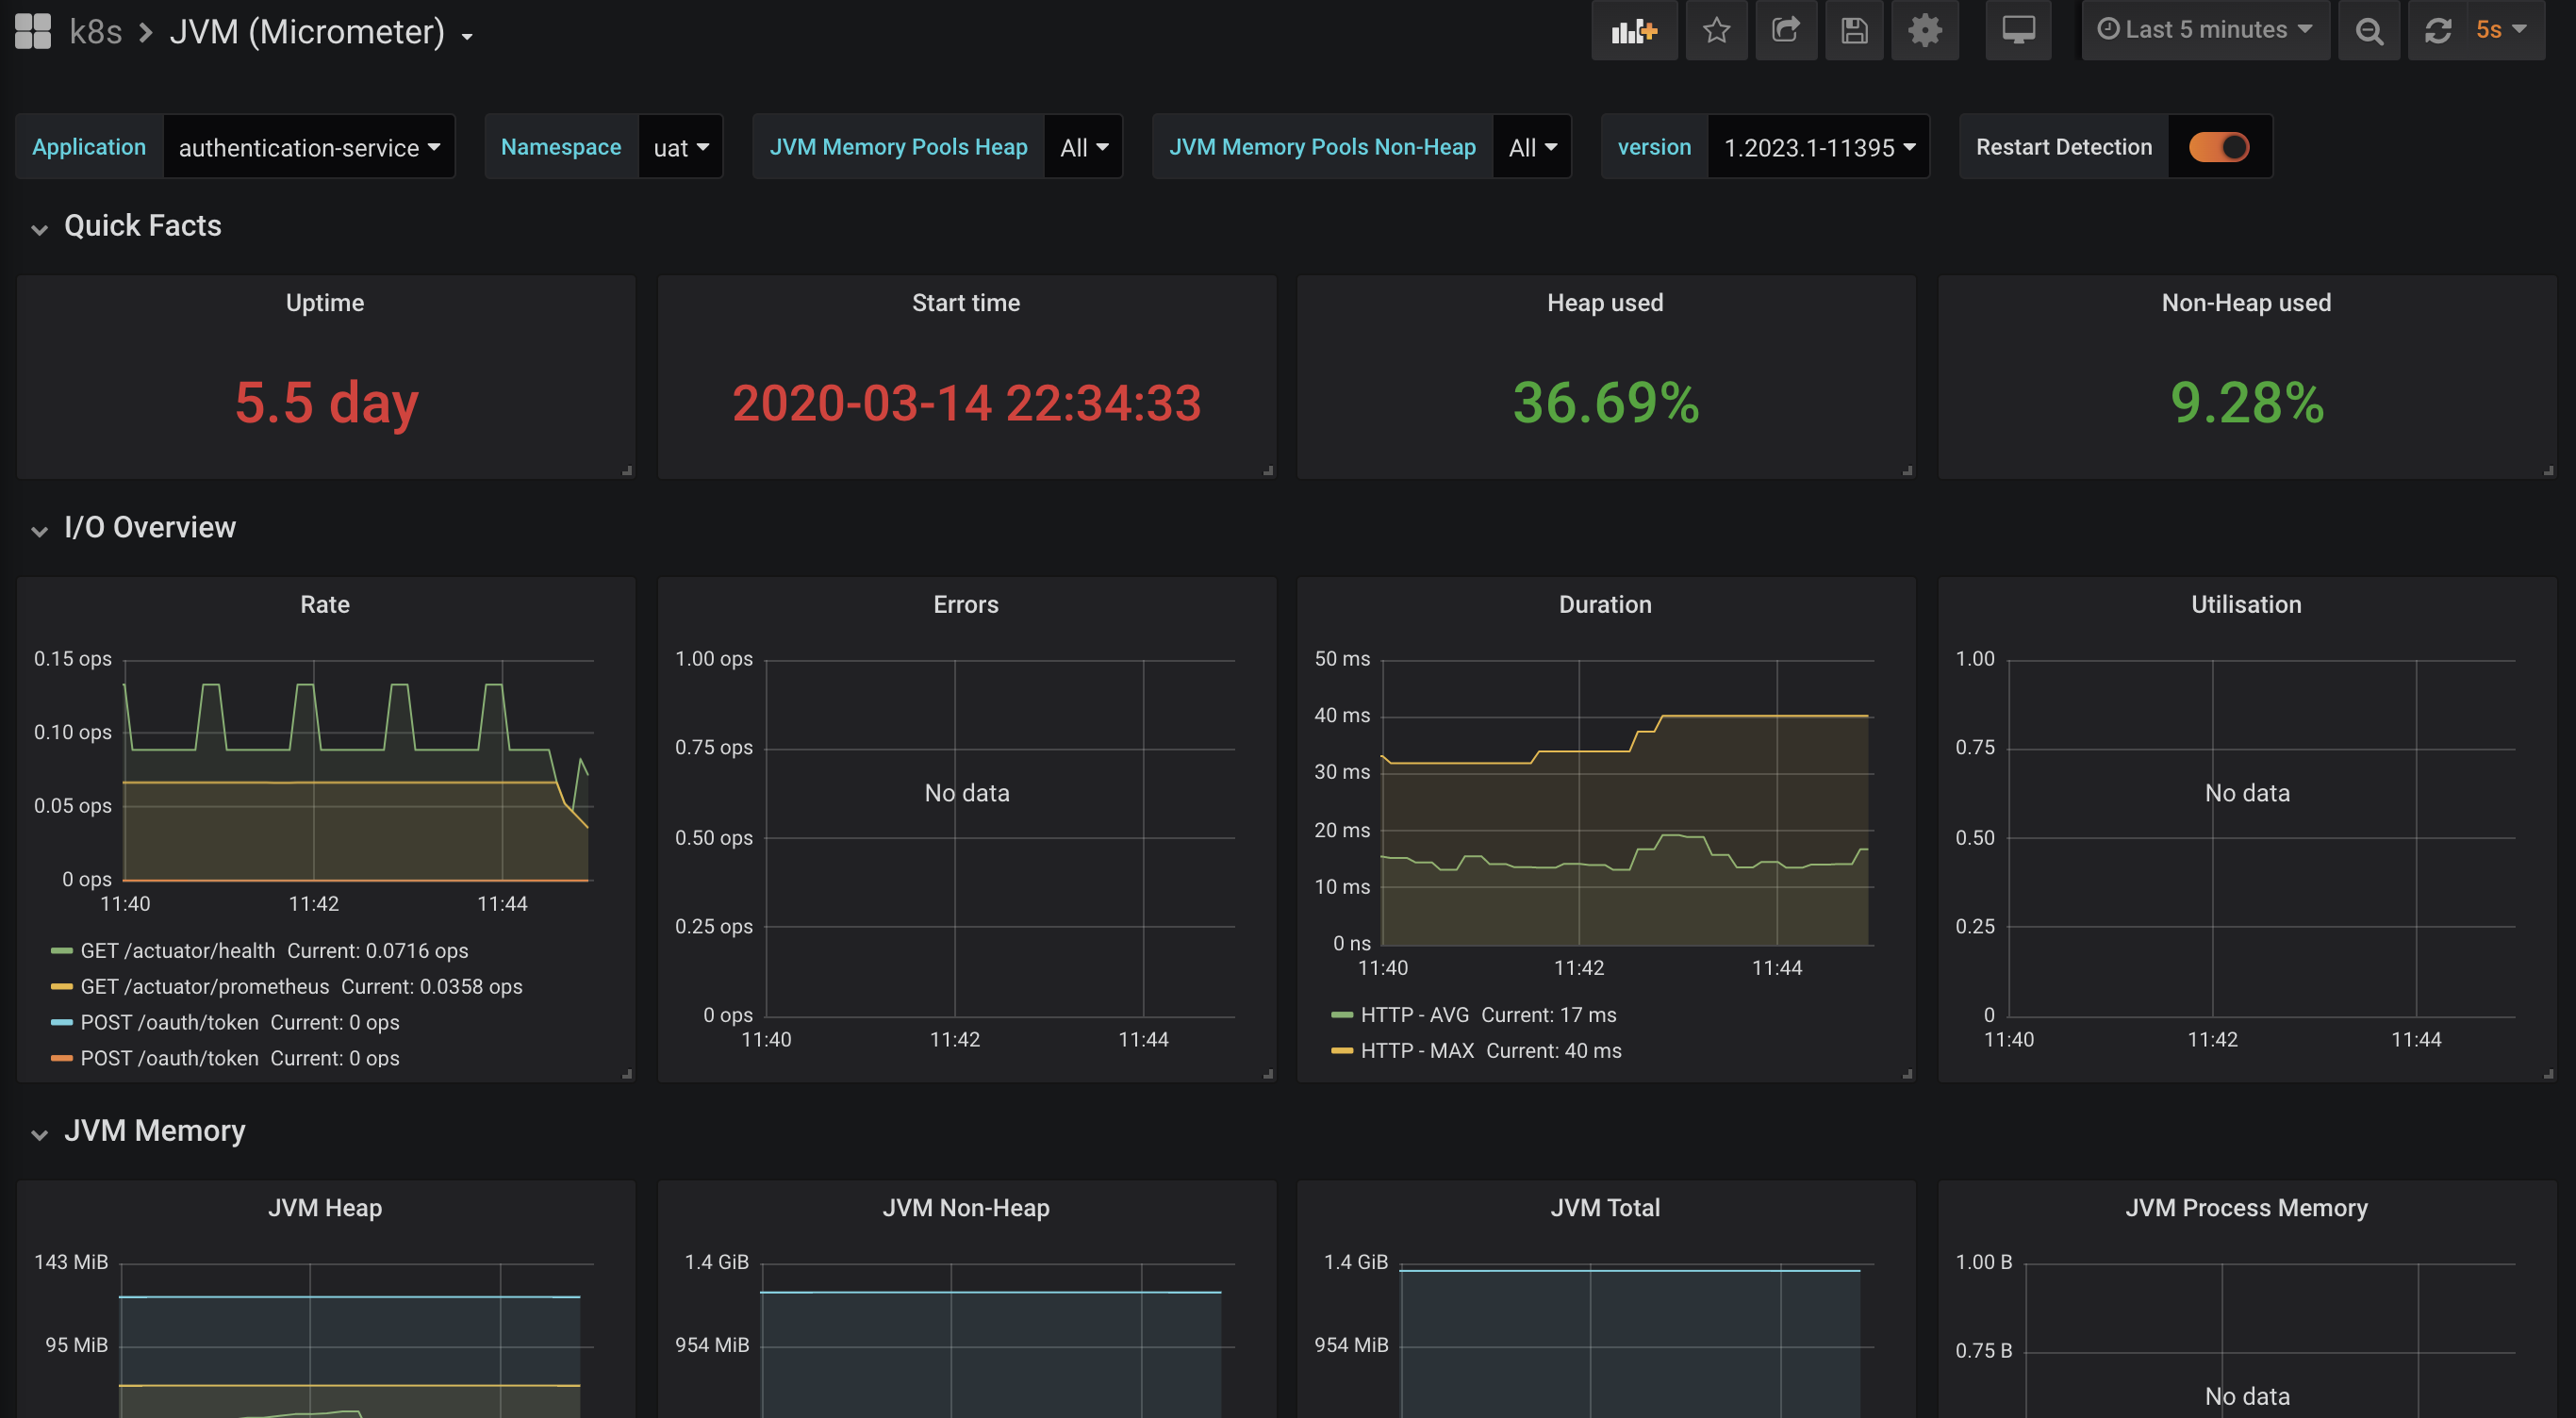Toggle GET /actuator/health series in legend
2576x1418 pixels.
click(177, 951)
